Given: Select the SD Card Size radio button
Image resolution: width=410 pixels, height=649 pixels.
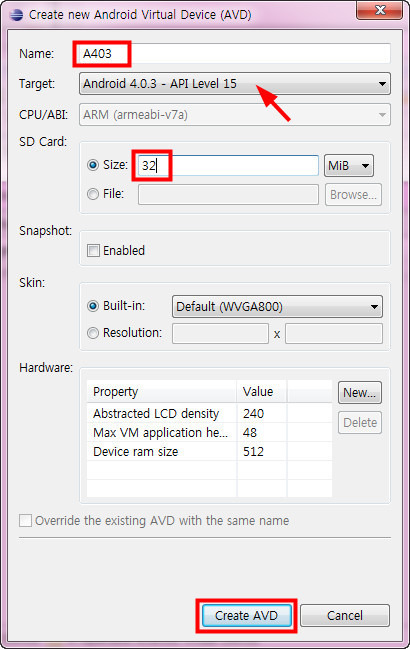Looking at the screenshot, I should 93,165.
